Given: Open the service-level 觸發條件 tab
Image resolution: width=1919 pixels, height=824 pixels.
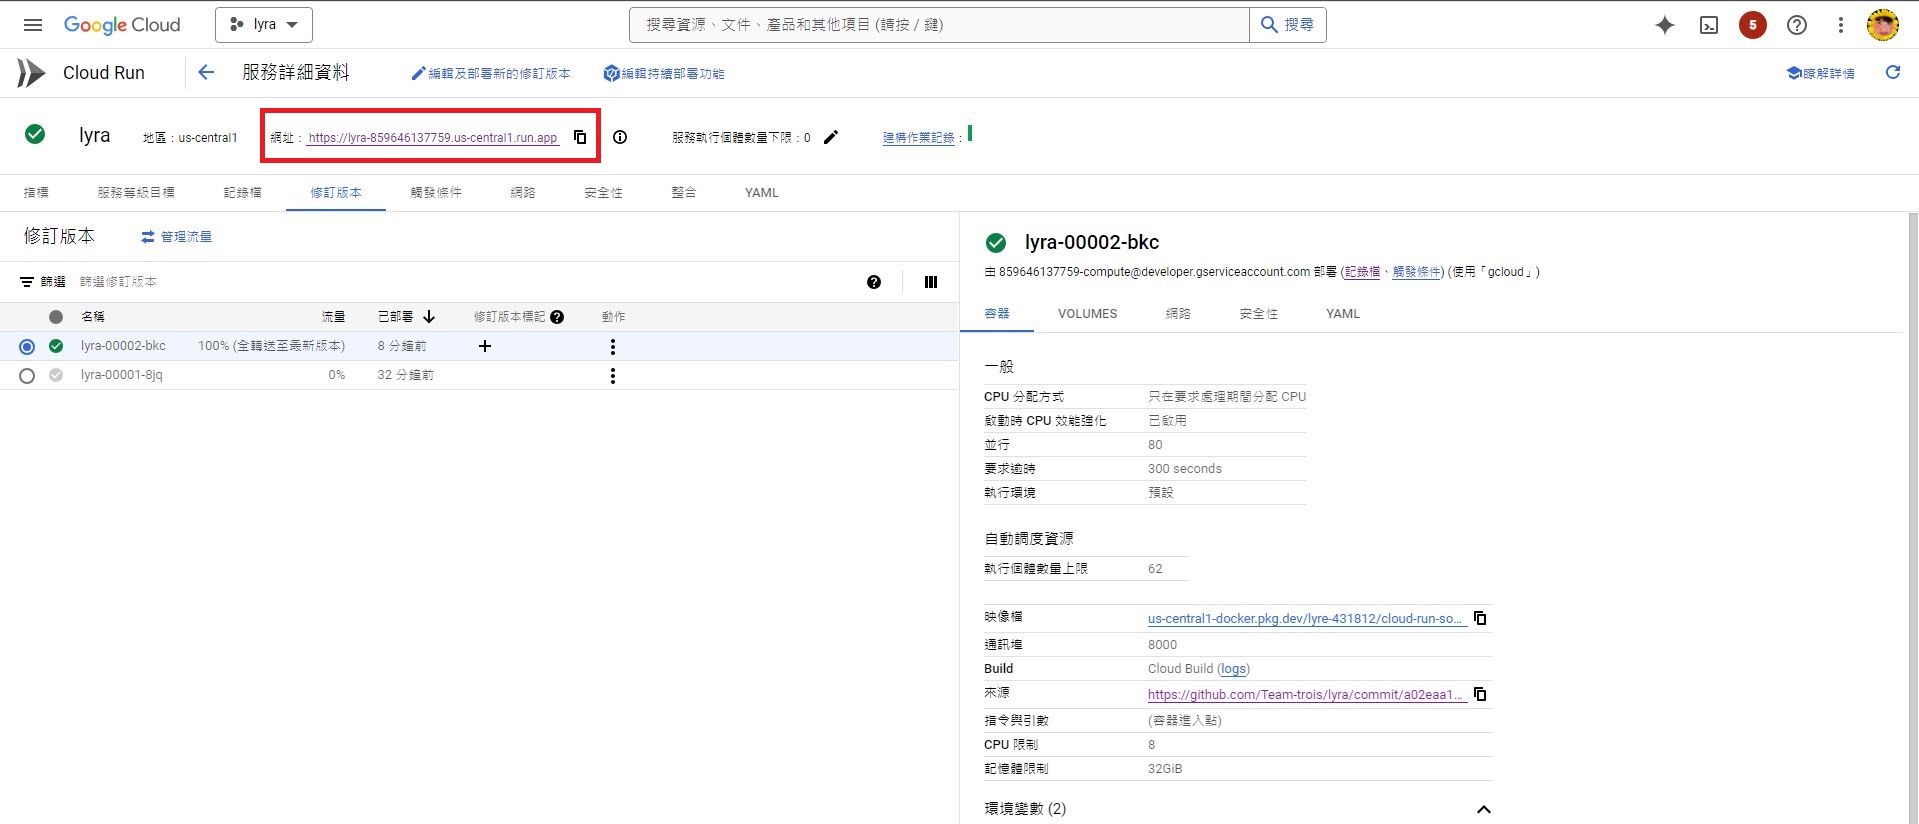Looking at the screenshot, I should pyautogui.click(x=436, y=193).
